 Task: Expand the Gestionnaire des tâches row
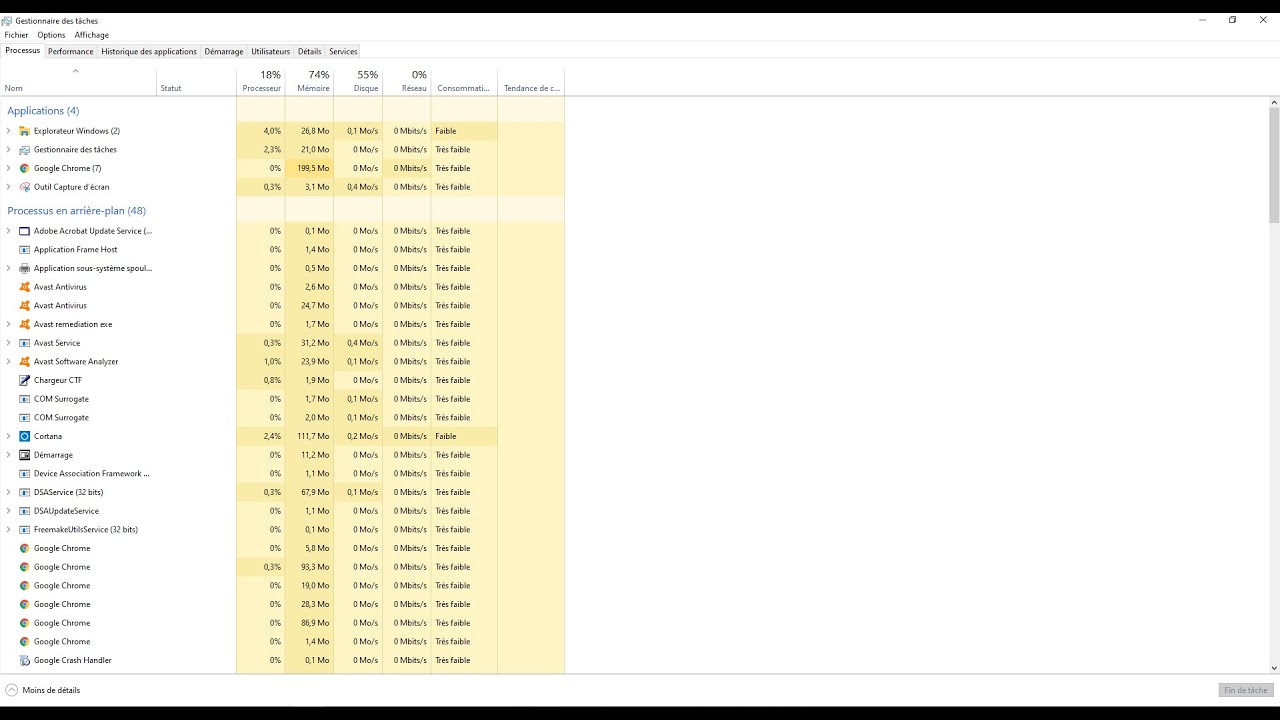[9, 150]
